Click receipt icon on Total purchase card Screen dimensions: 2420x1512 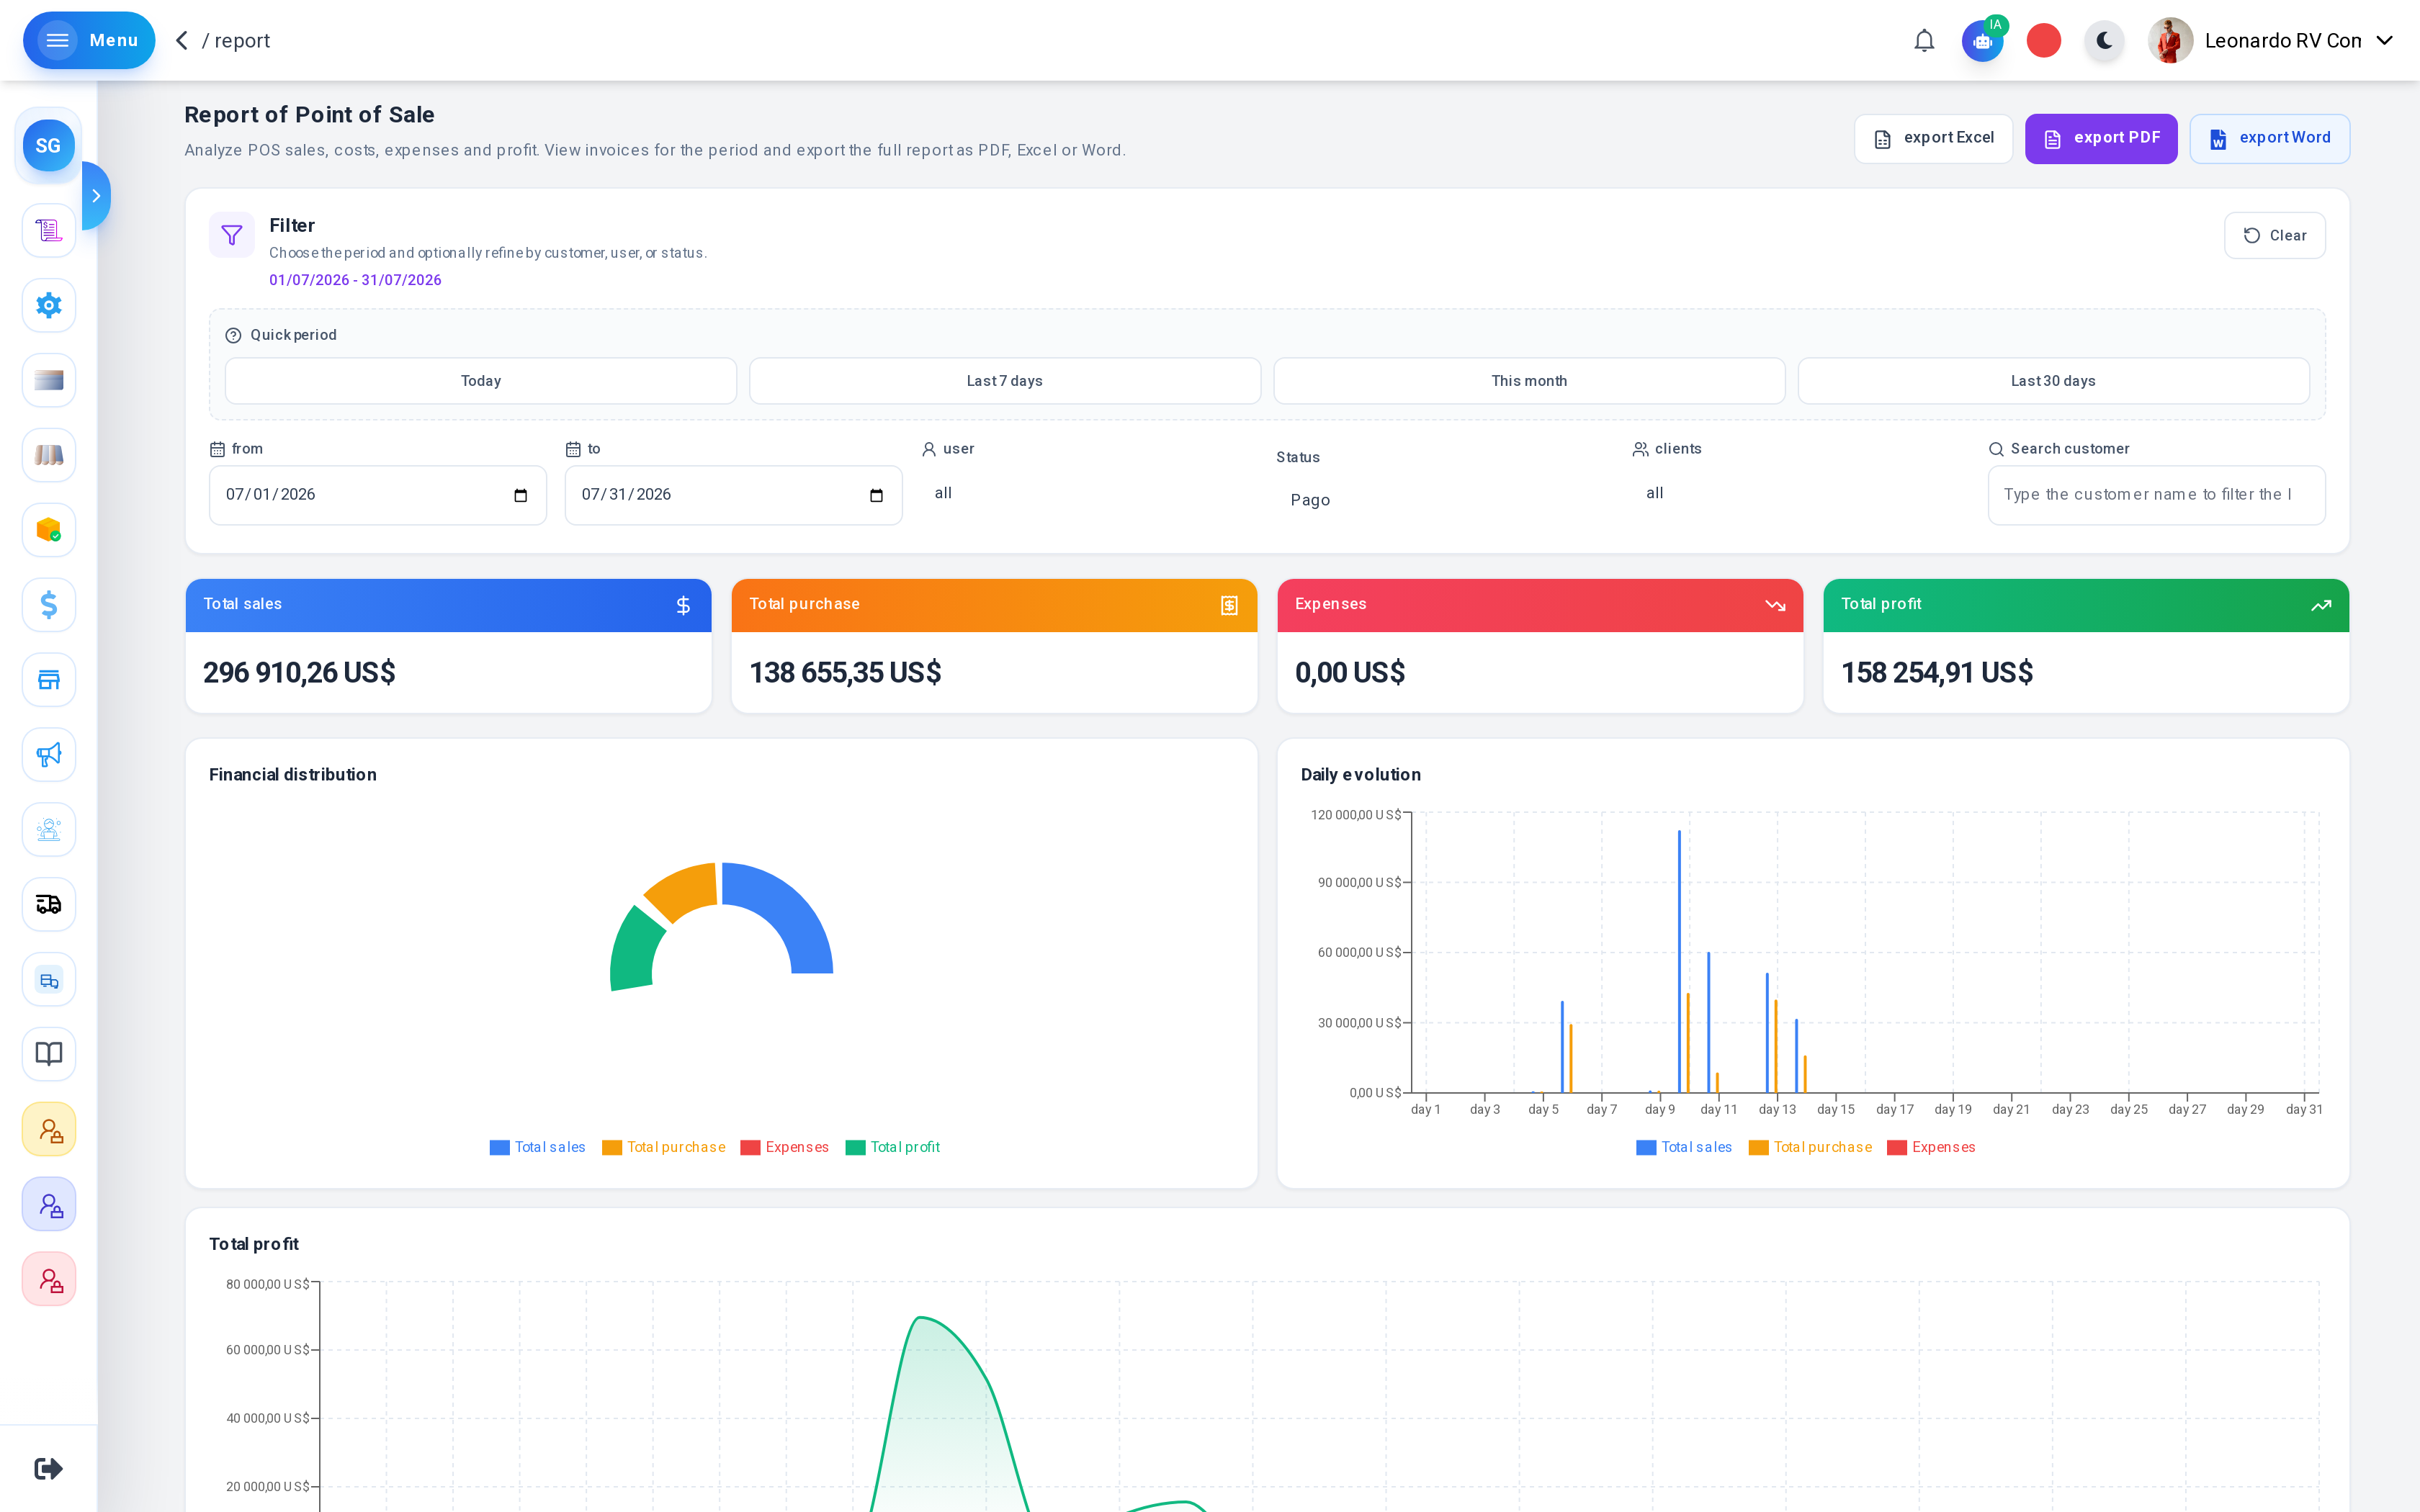tap(1229, 605)
